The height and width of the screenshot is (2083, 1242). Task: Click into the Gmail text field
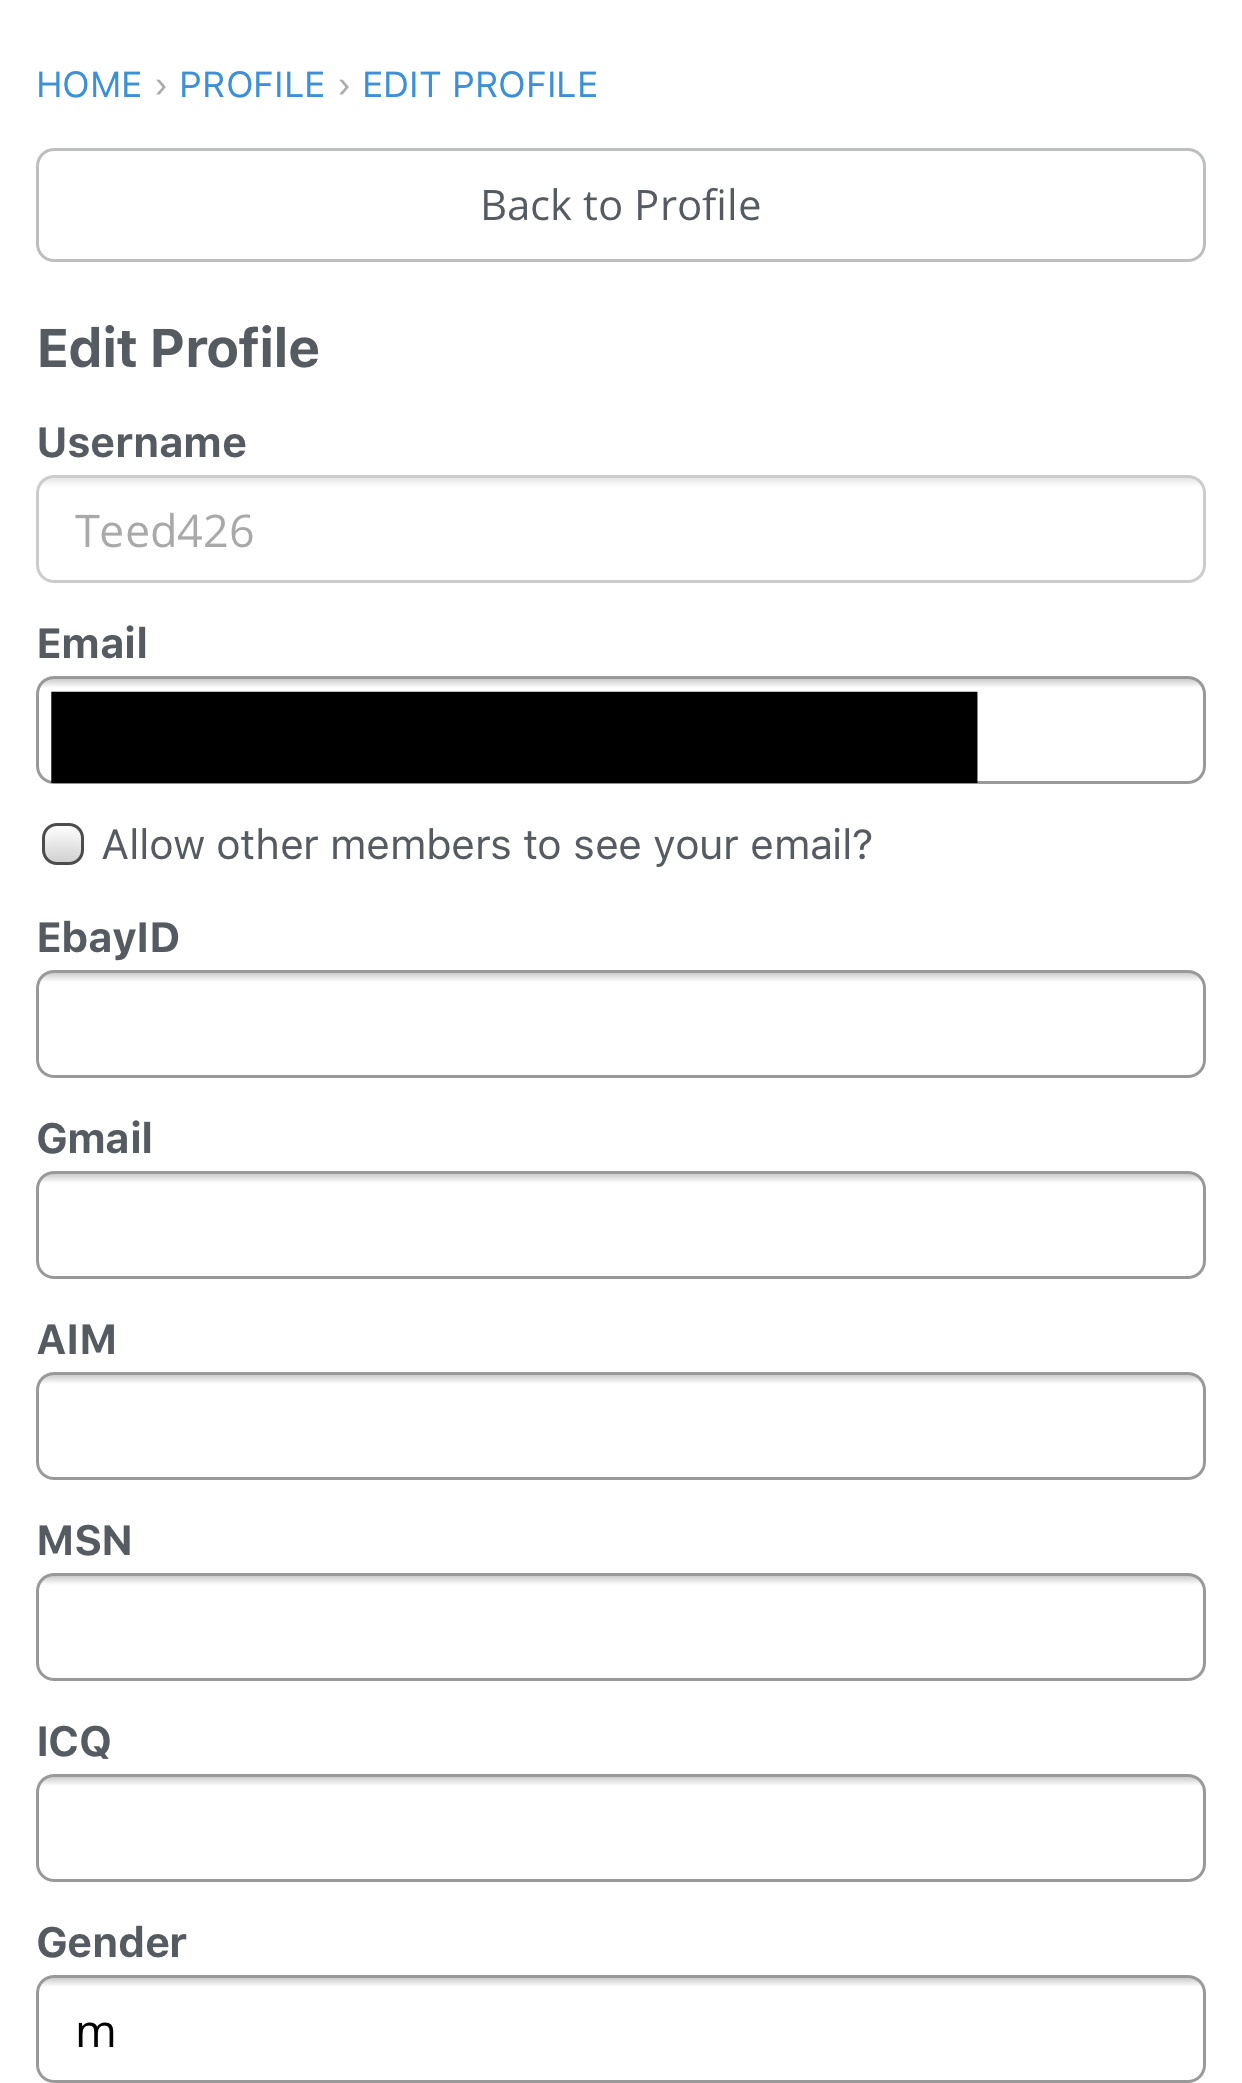click(621, 1225)
